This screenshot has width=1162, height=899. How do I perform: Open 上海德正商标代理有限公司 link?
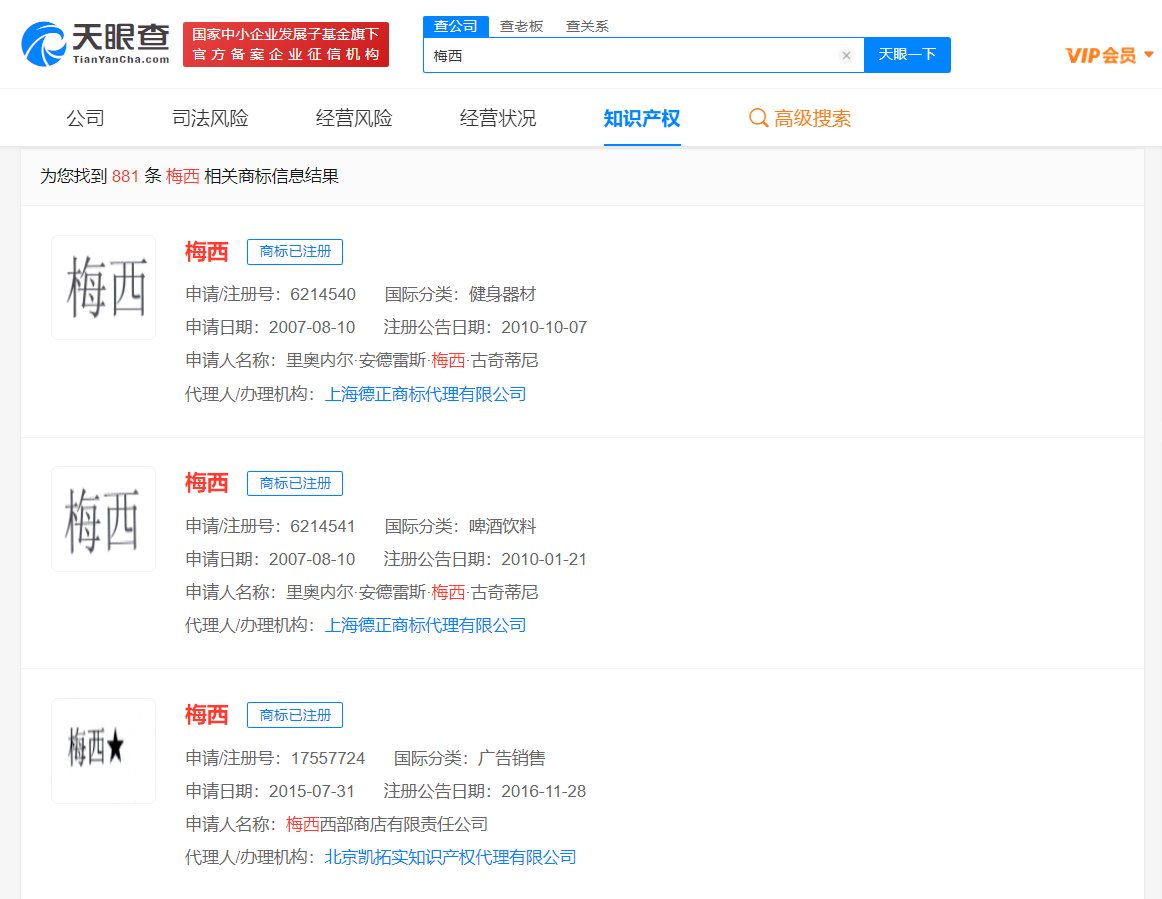(427, 393)
